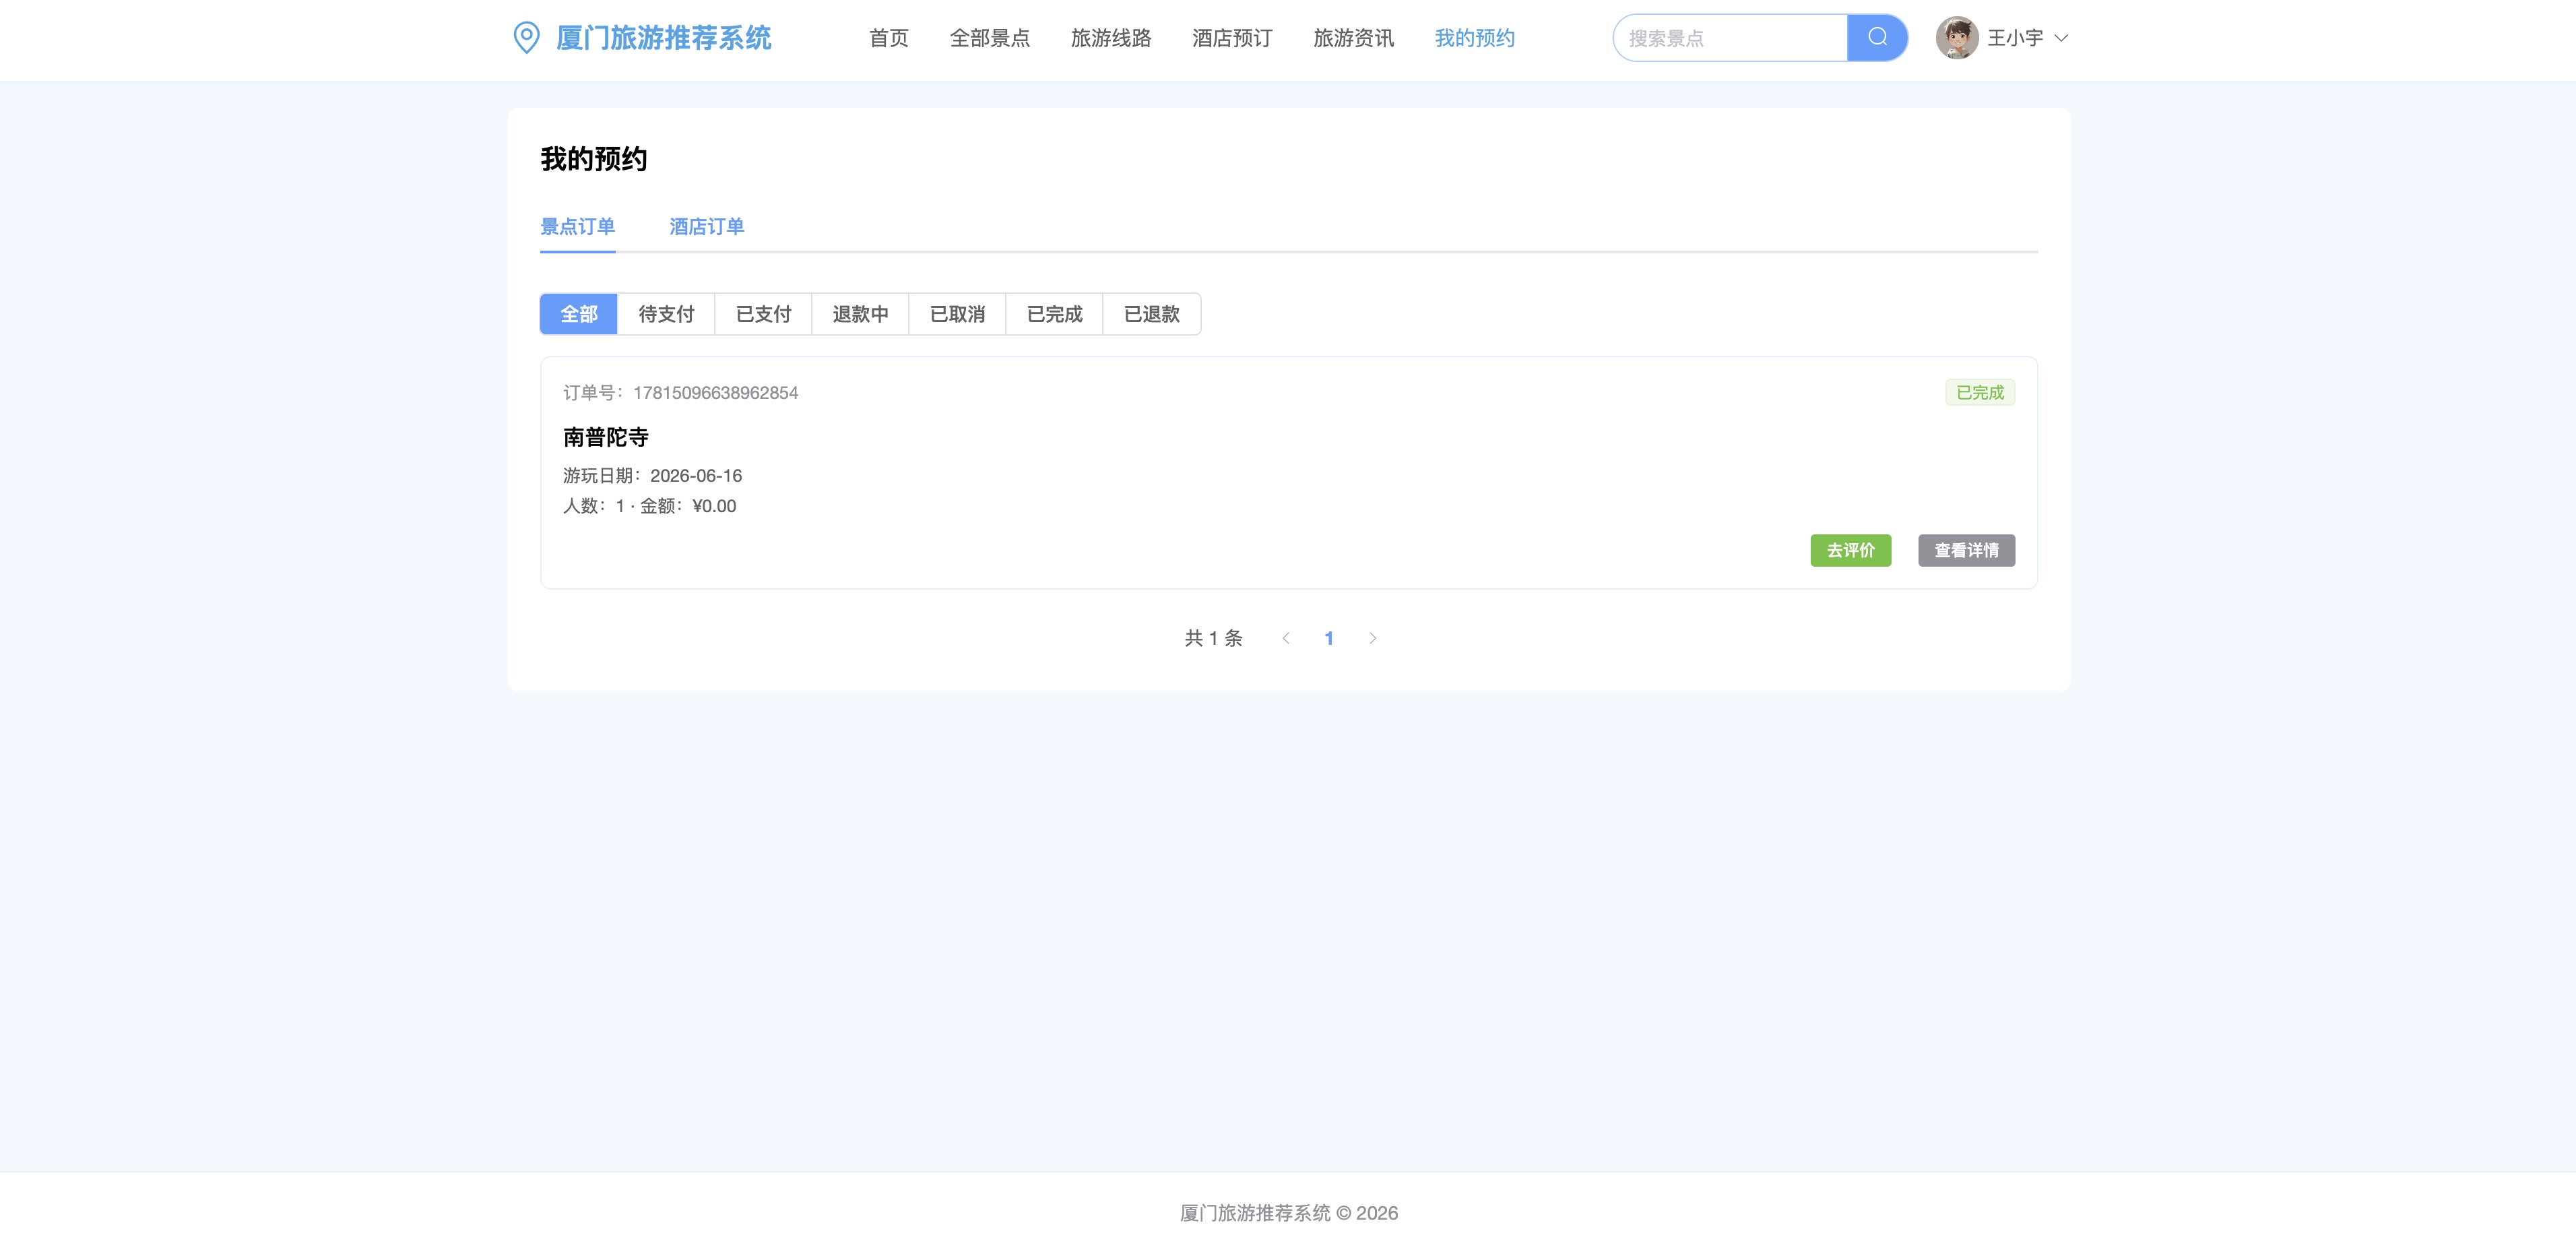Filter orders by 待支付
Screen dimensions: 2576x1252
pyautogui.click(x=666, y=314)
